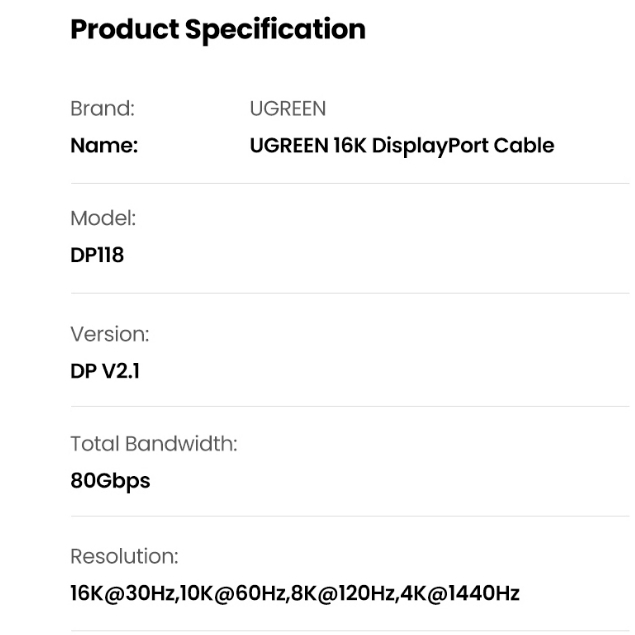Click the Version: field label
Viewport: 635px width, 635px height.
(109, 333)
